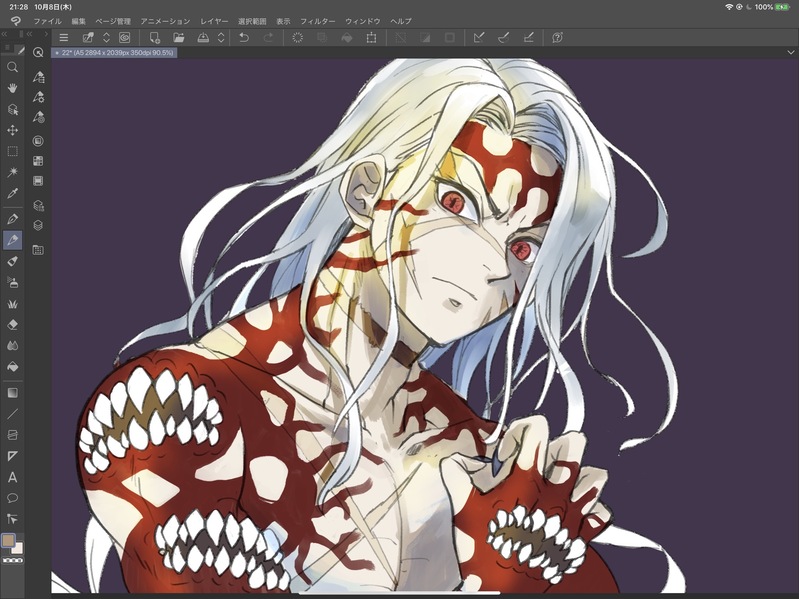
Task: Select the Operation object tool
Action: (x=13, y=110)
